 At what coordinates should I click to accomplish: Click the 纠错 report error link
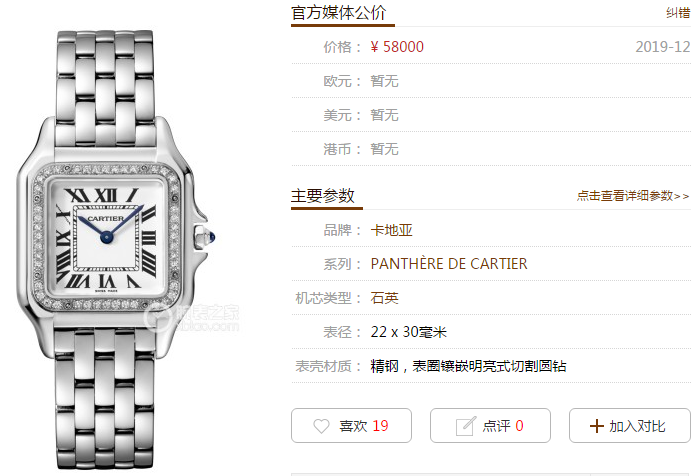[x=678, y=13]
